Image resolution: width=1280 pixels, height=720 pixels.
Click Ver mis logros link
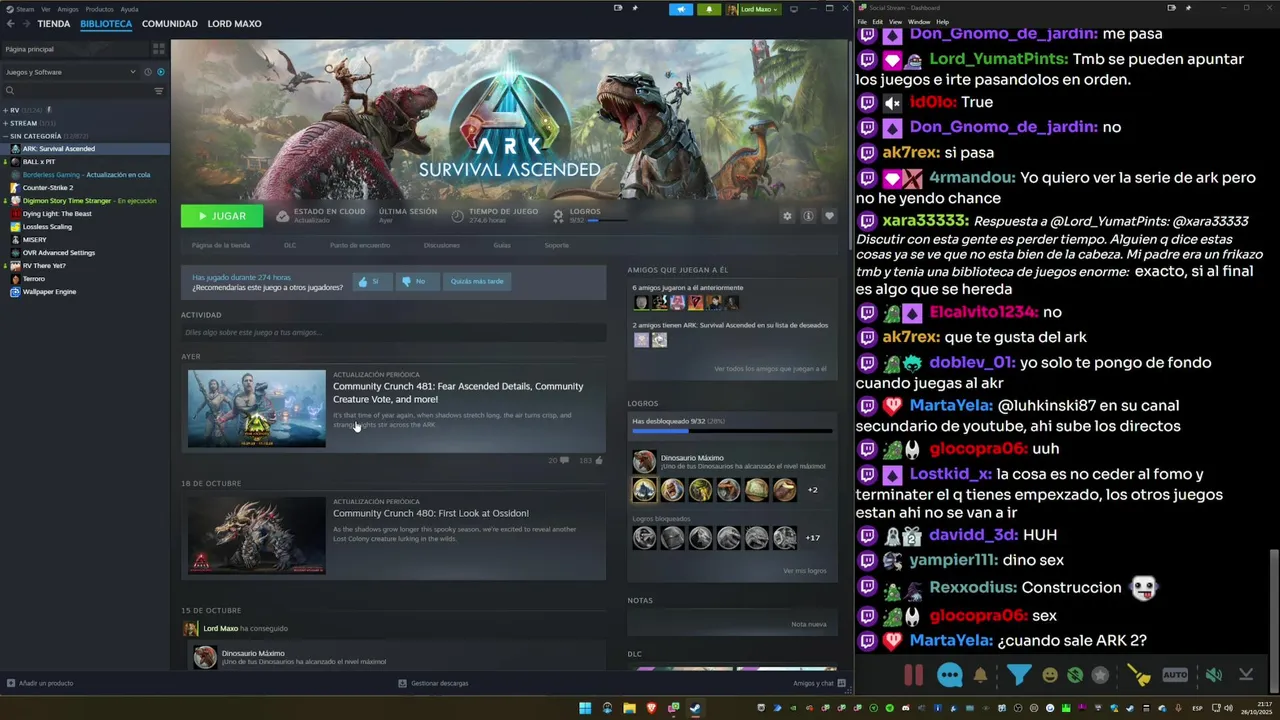click(805, 571)
